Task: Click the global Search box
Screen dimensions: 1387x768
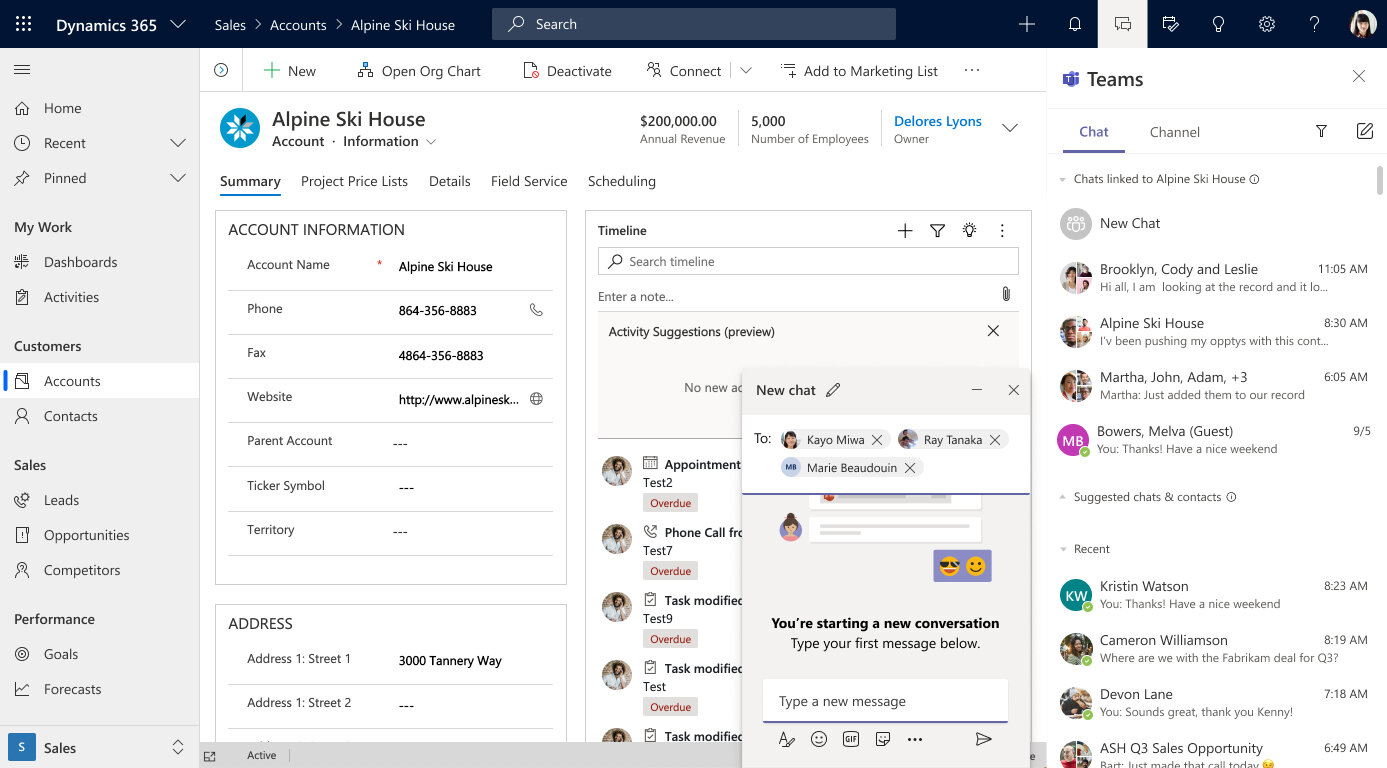Action: [694, 24]
